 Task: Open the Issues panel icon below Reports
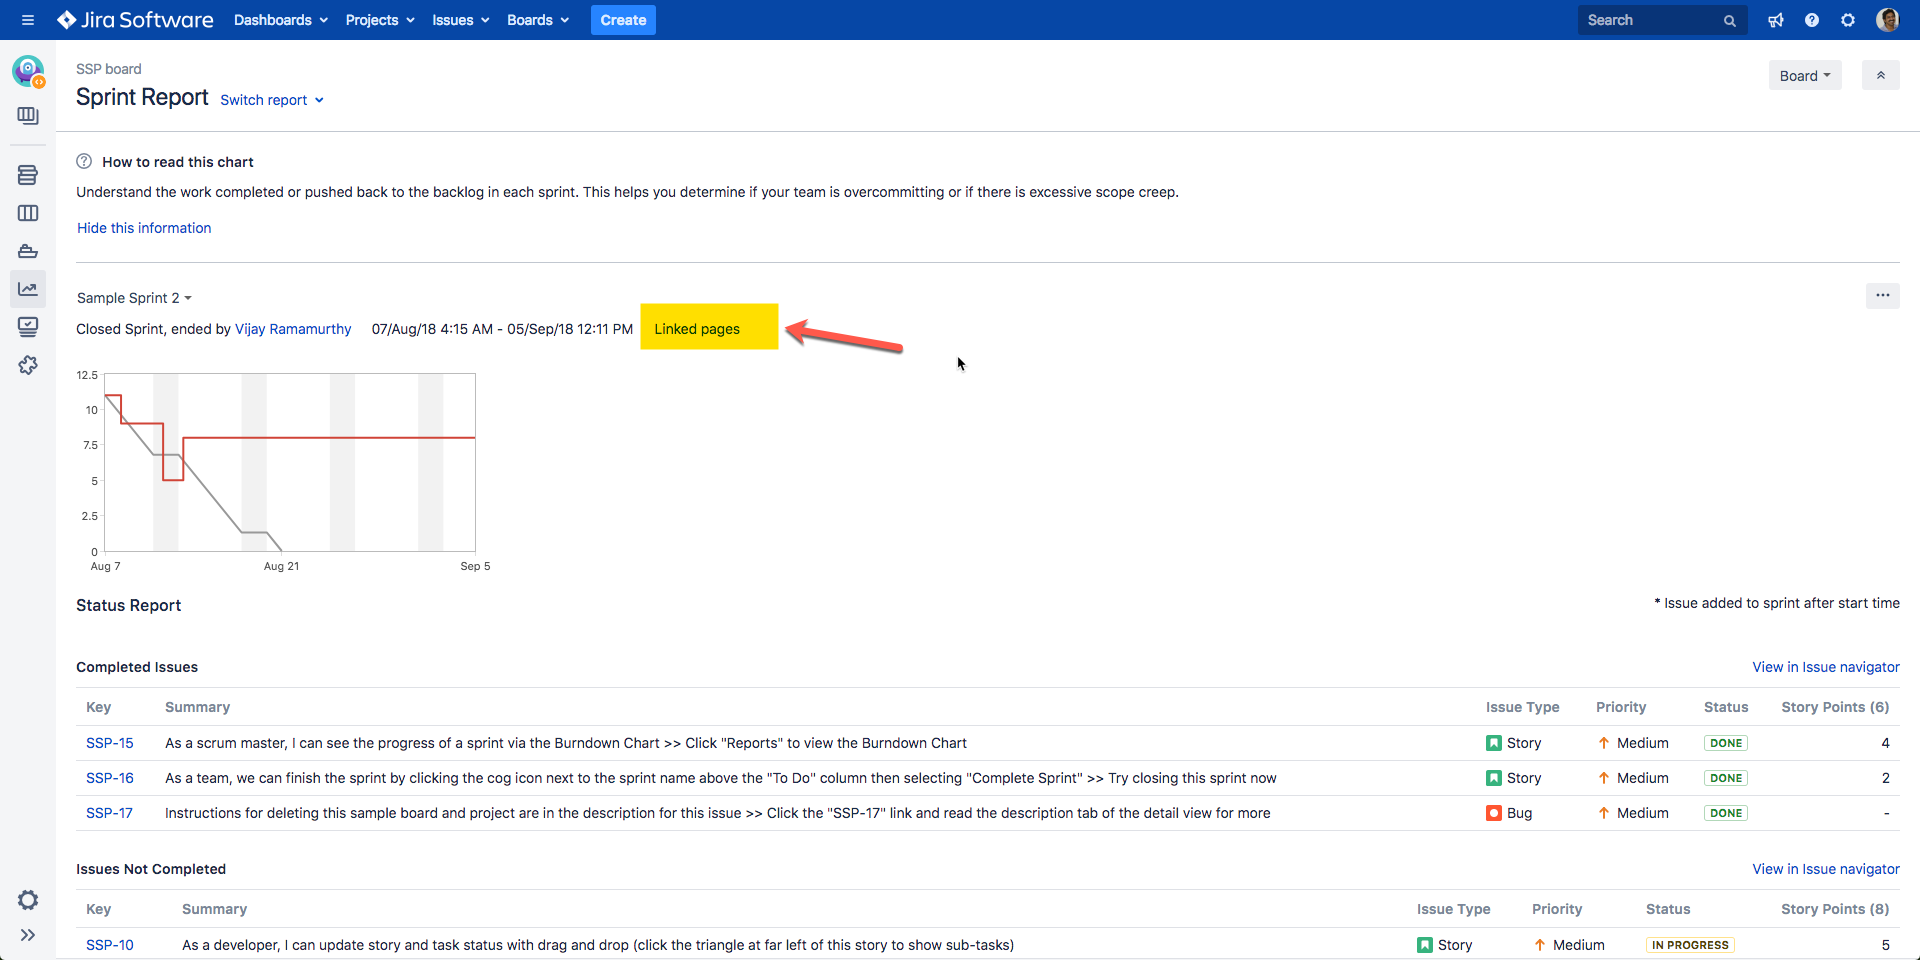[x=28, y=326]
